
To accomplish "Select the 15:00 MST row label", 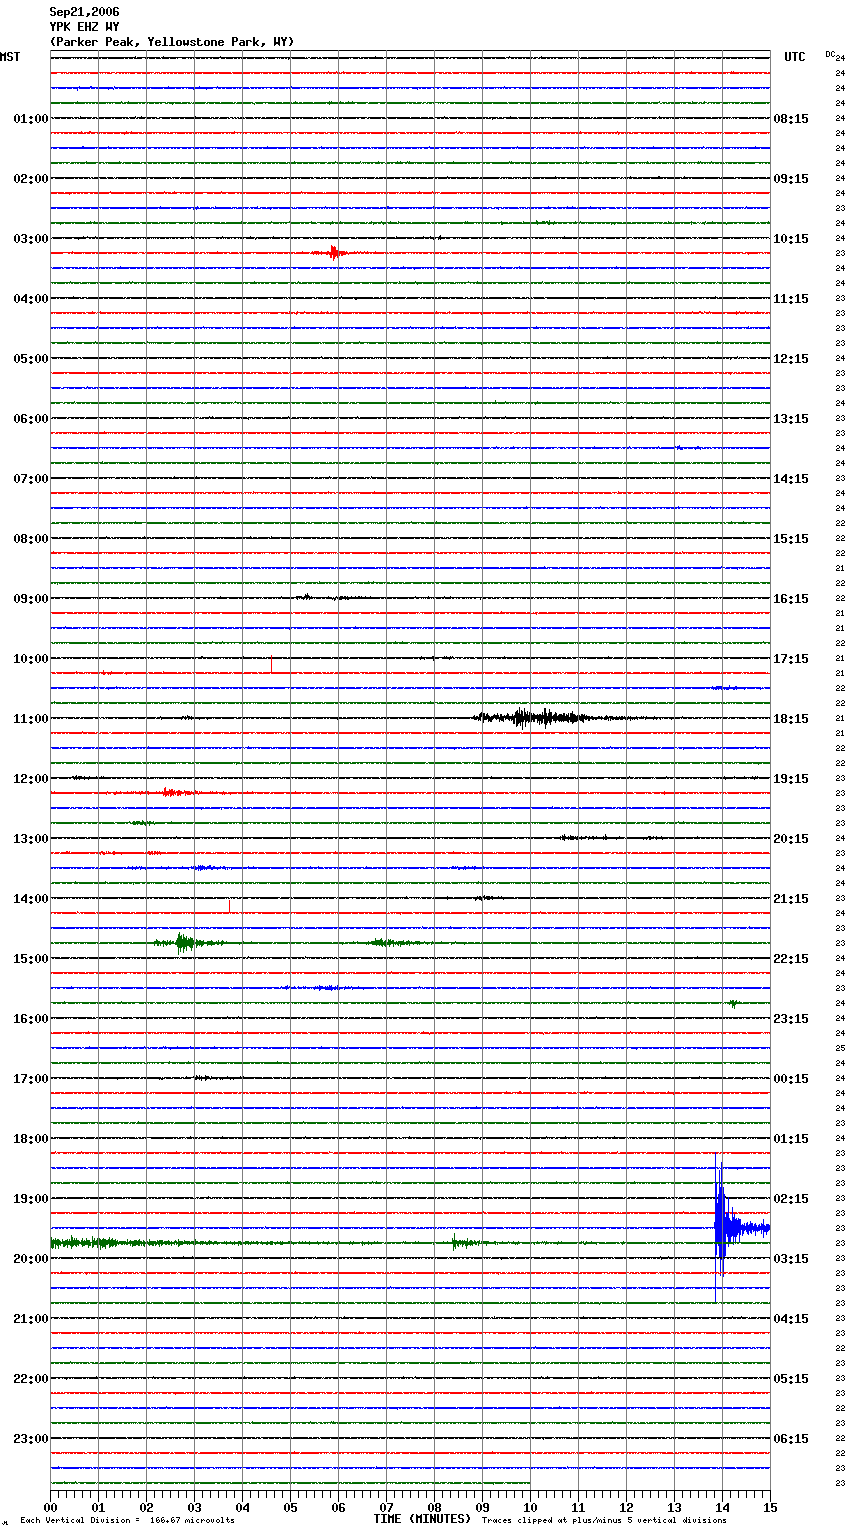I will 30,959.
